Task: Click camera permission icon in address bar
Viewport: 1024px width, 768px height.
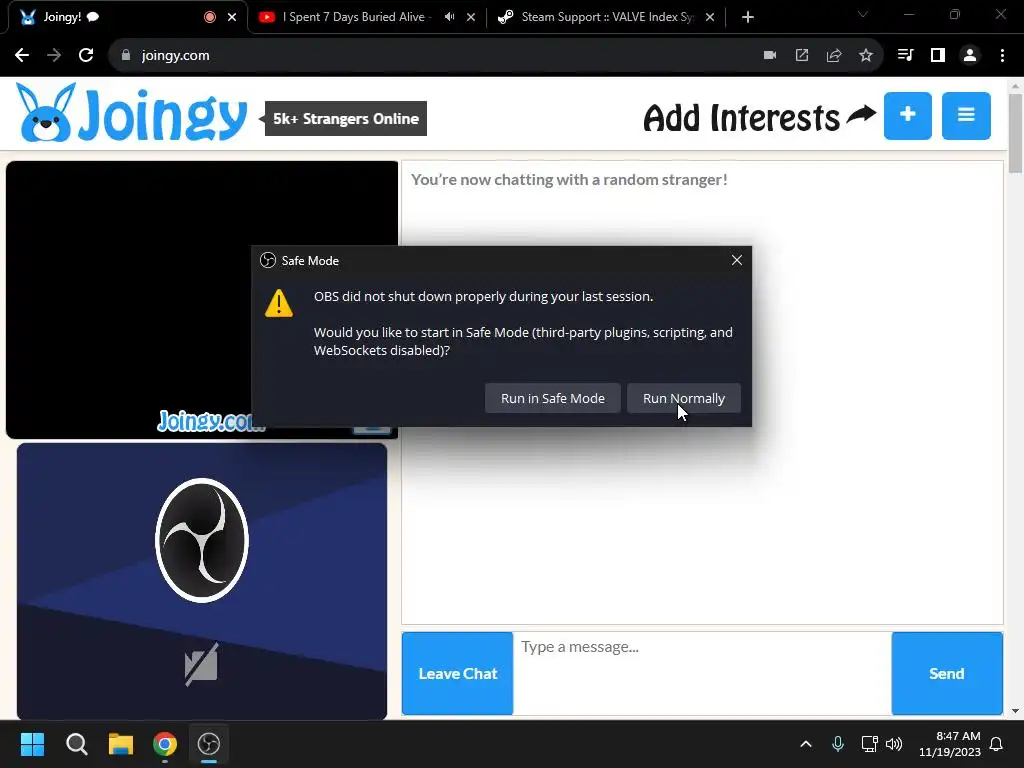Action: [770, 56]
